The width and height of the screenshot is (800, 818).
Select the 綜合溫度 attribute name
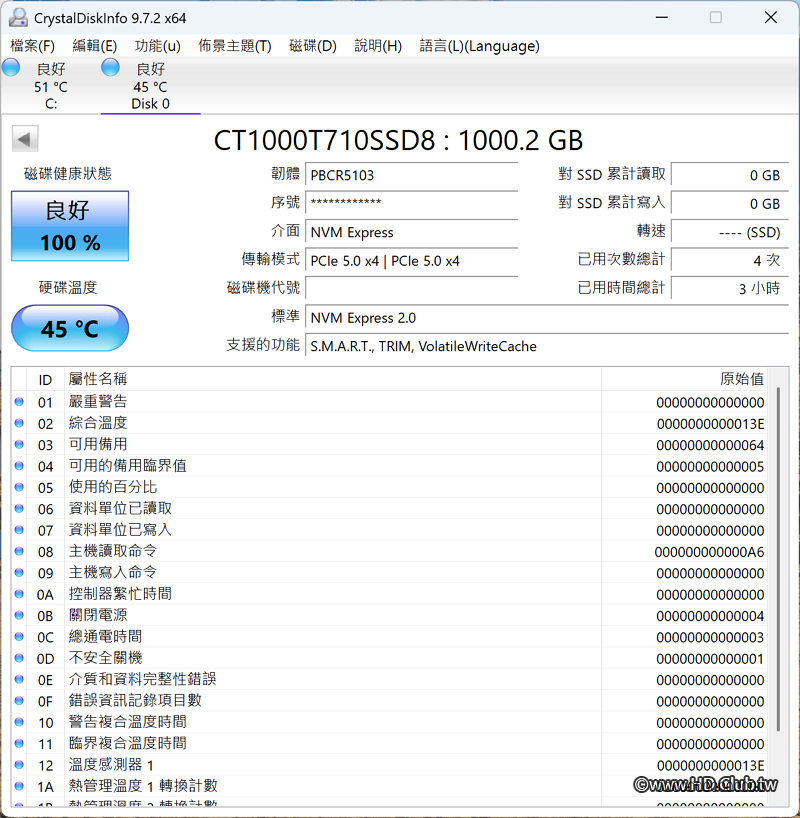(98, 423)
